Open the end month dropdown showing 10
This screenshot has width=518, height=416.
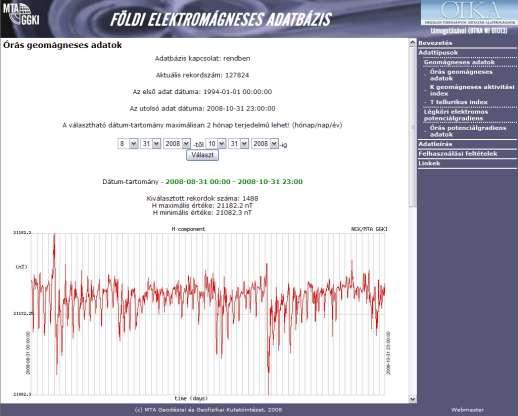coord(216,144)
